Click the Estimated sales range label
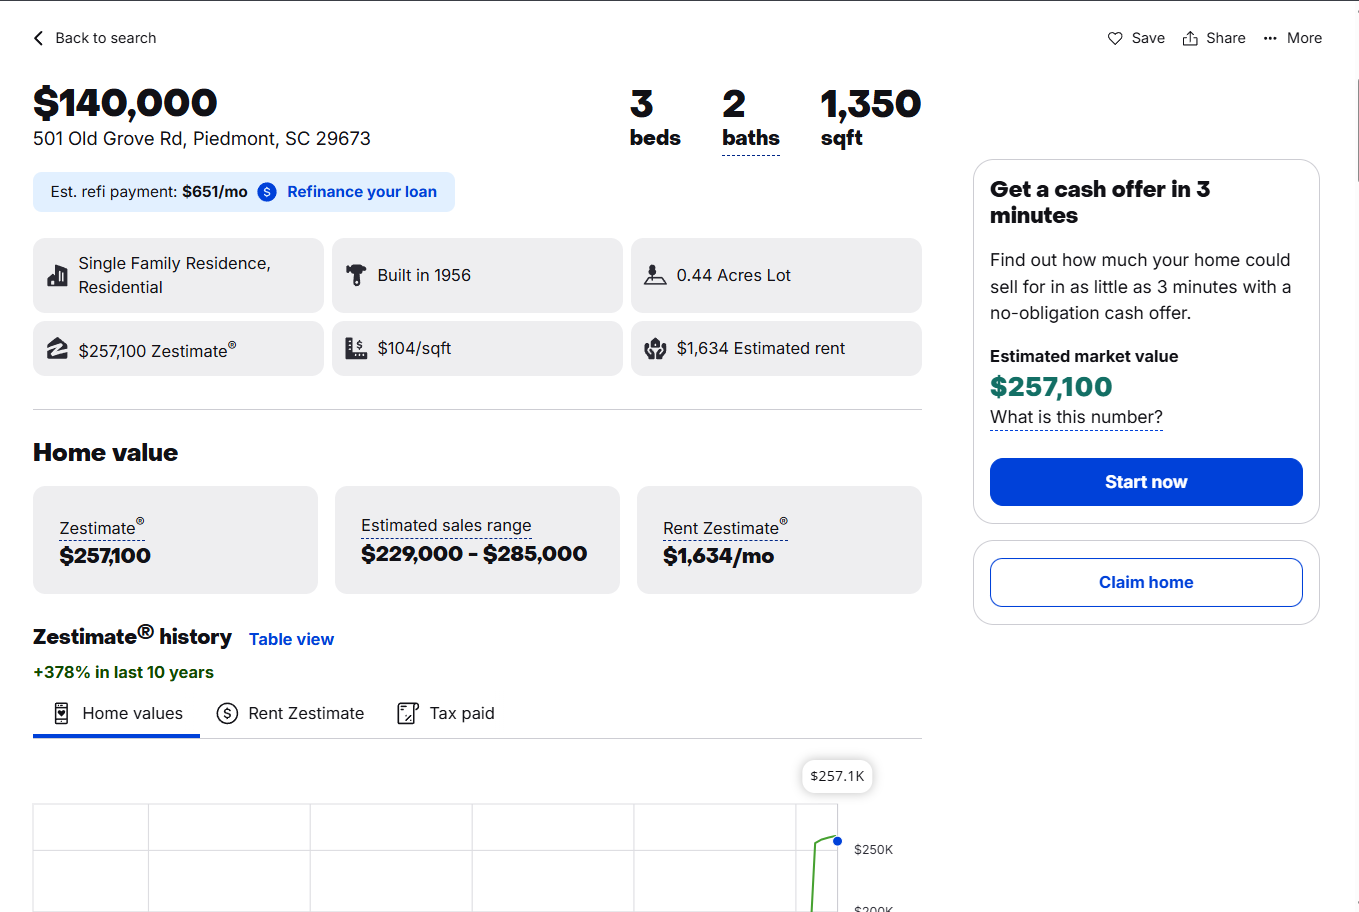The height and width of the screenshot is (912, 1359). (446, 525)
